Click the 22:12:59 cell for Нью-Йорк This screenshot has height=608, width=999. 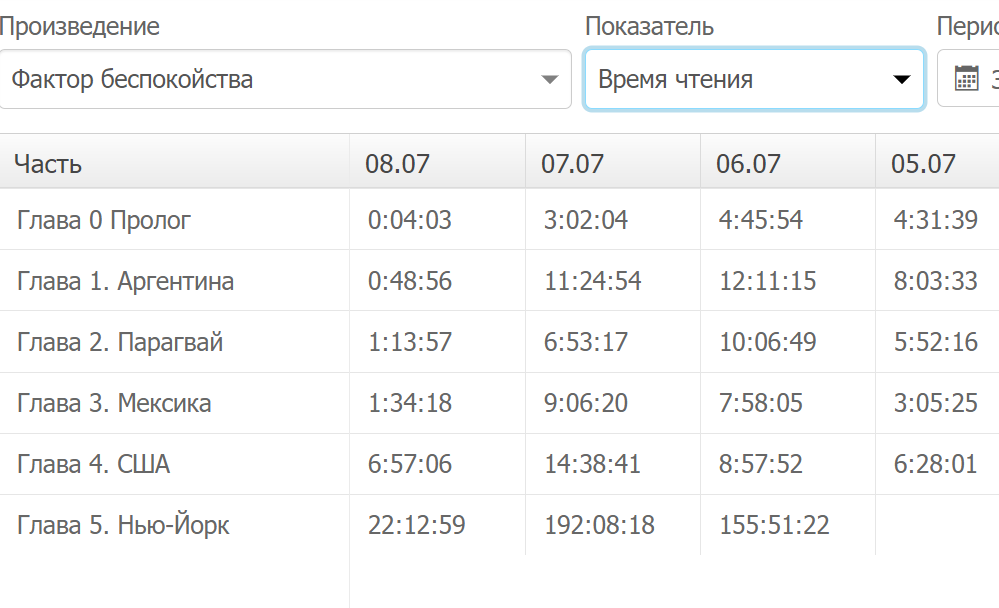(416, 525)
